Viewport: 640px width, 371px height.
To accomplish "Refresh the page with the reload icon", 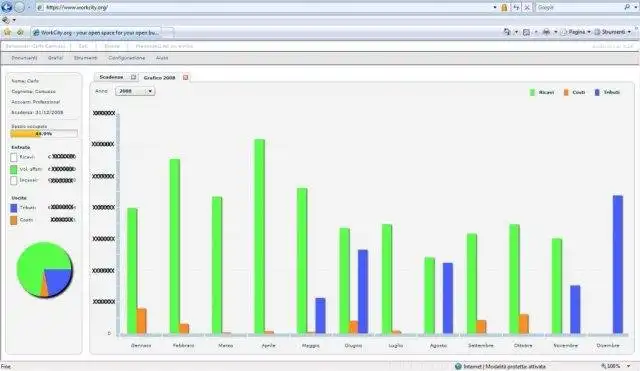I will click(516, 7).
